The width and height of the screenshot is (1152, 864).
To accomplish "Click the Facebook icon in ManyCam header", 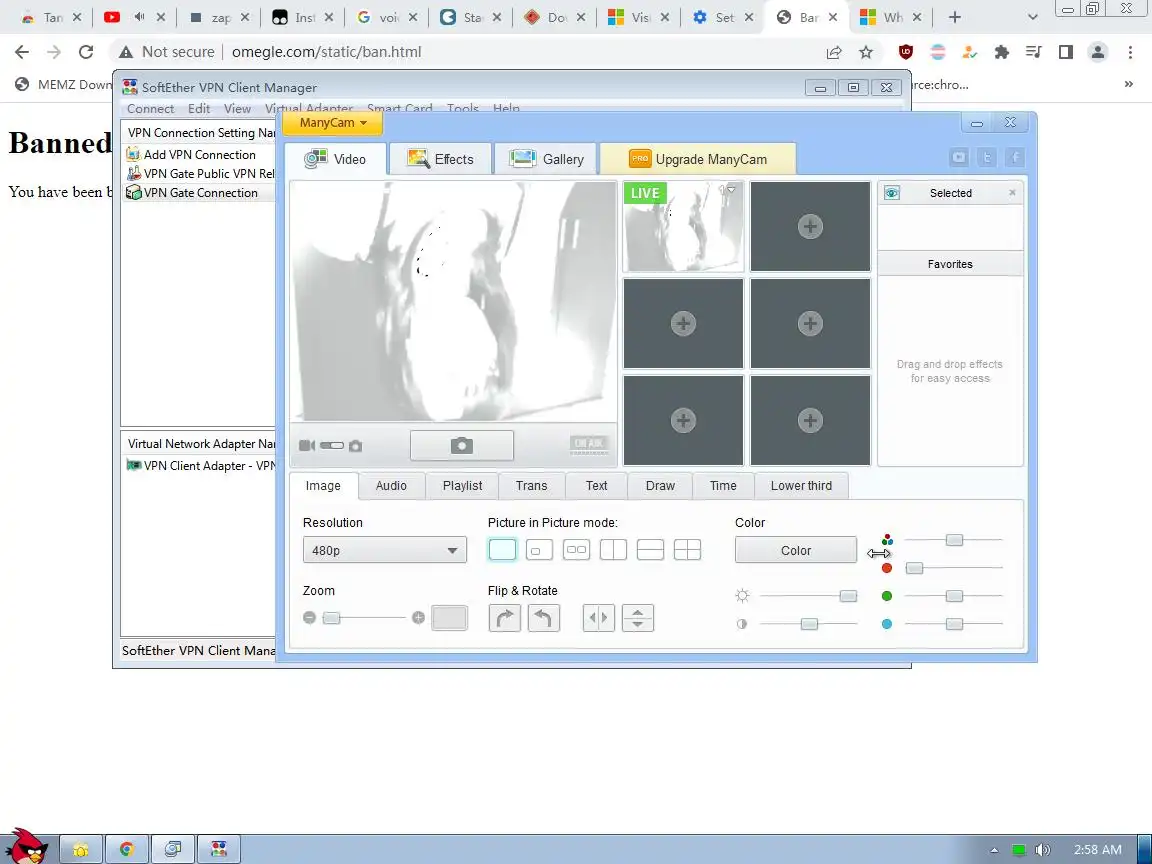I will coord(1015,157).
